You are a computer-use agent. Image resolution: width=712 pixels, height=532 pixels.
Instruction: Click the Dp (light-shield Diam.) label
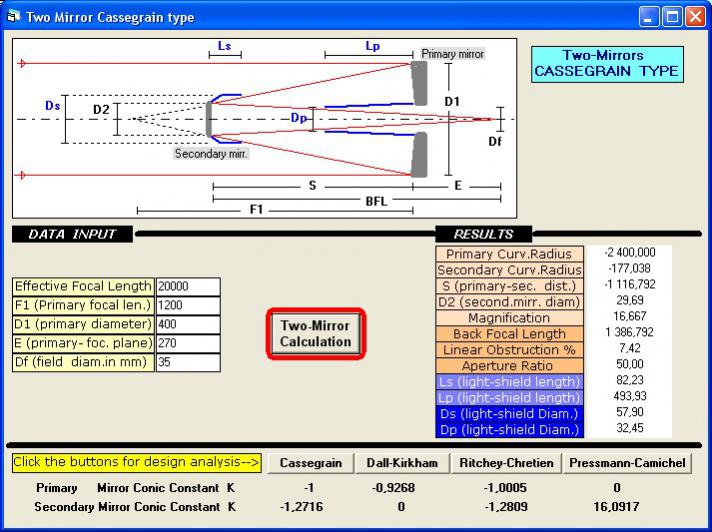(509, 429)
